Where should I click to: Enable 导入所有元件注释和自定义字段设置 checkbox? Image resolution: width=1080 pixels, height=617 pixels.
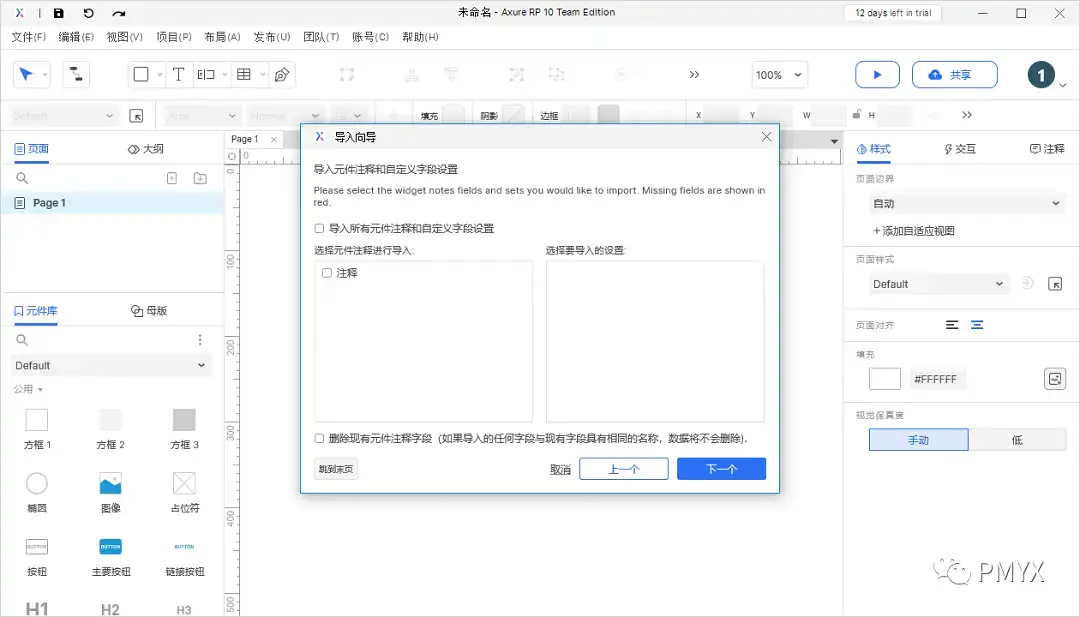319,226
